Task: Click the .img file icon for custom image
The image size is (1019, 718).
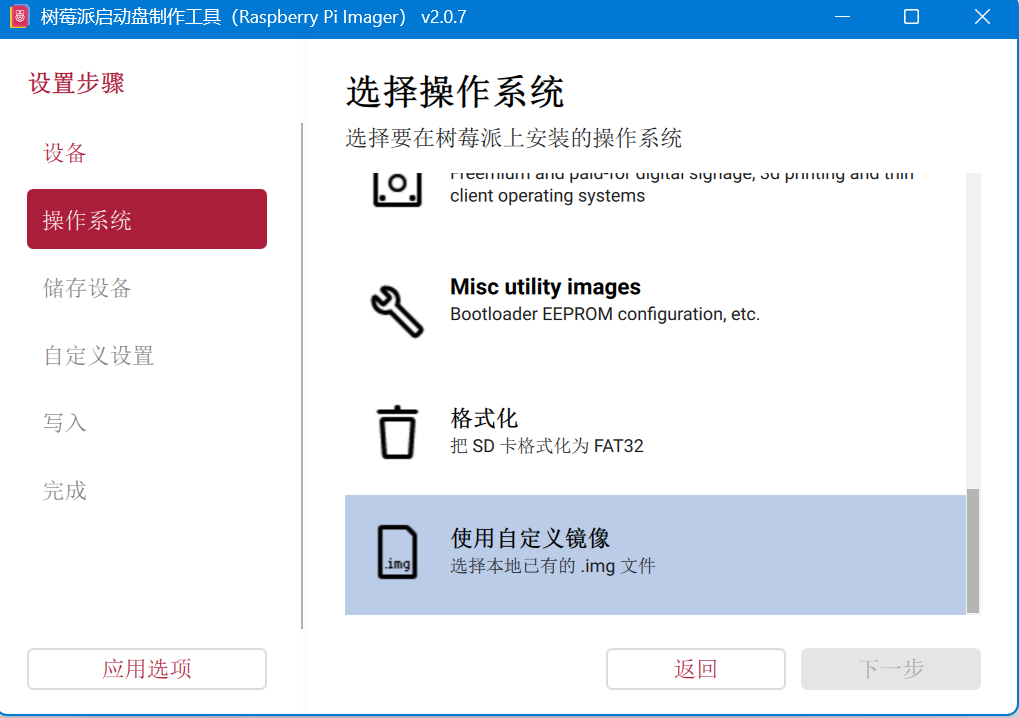Action: 397,552
